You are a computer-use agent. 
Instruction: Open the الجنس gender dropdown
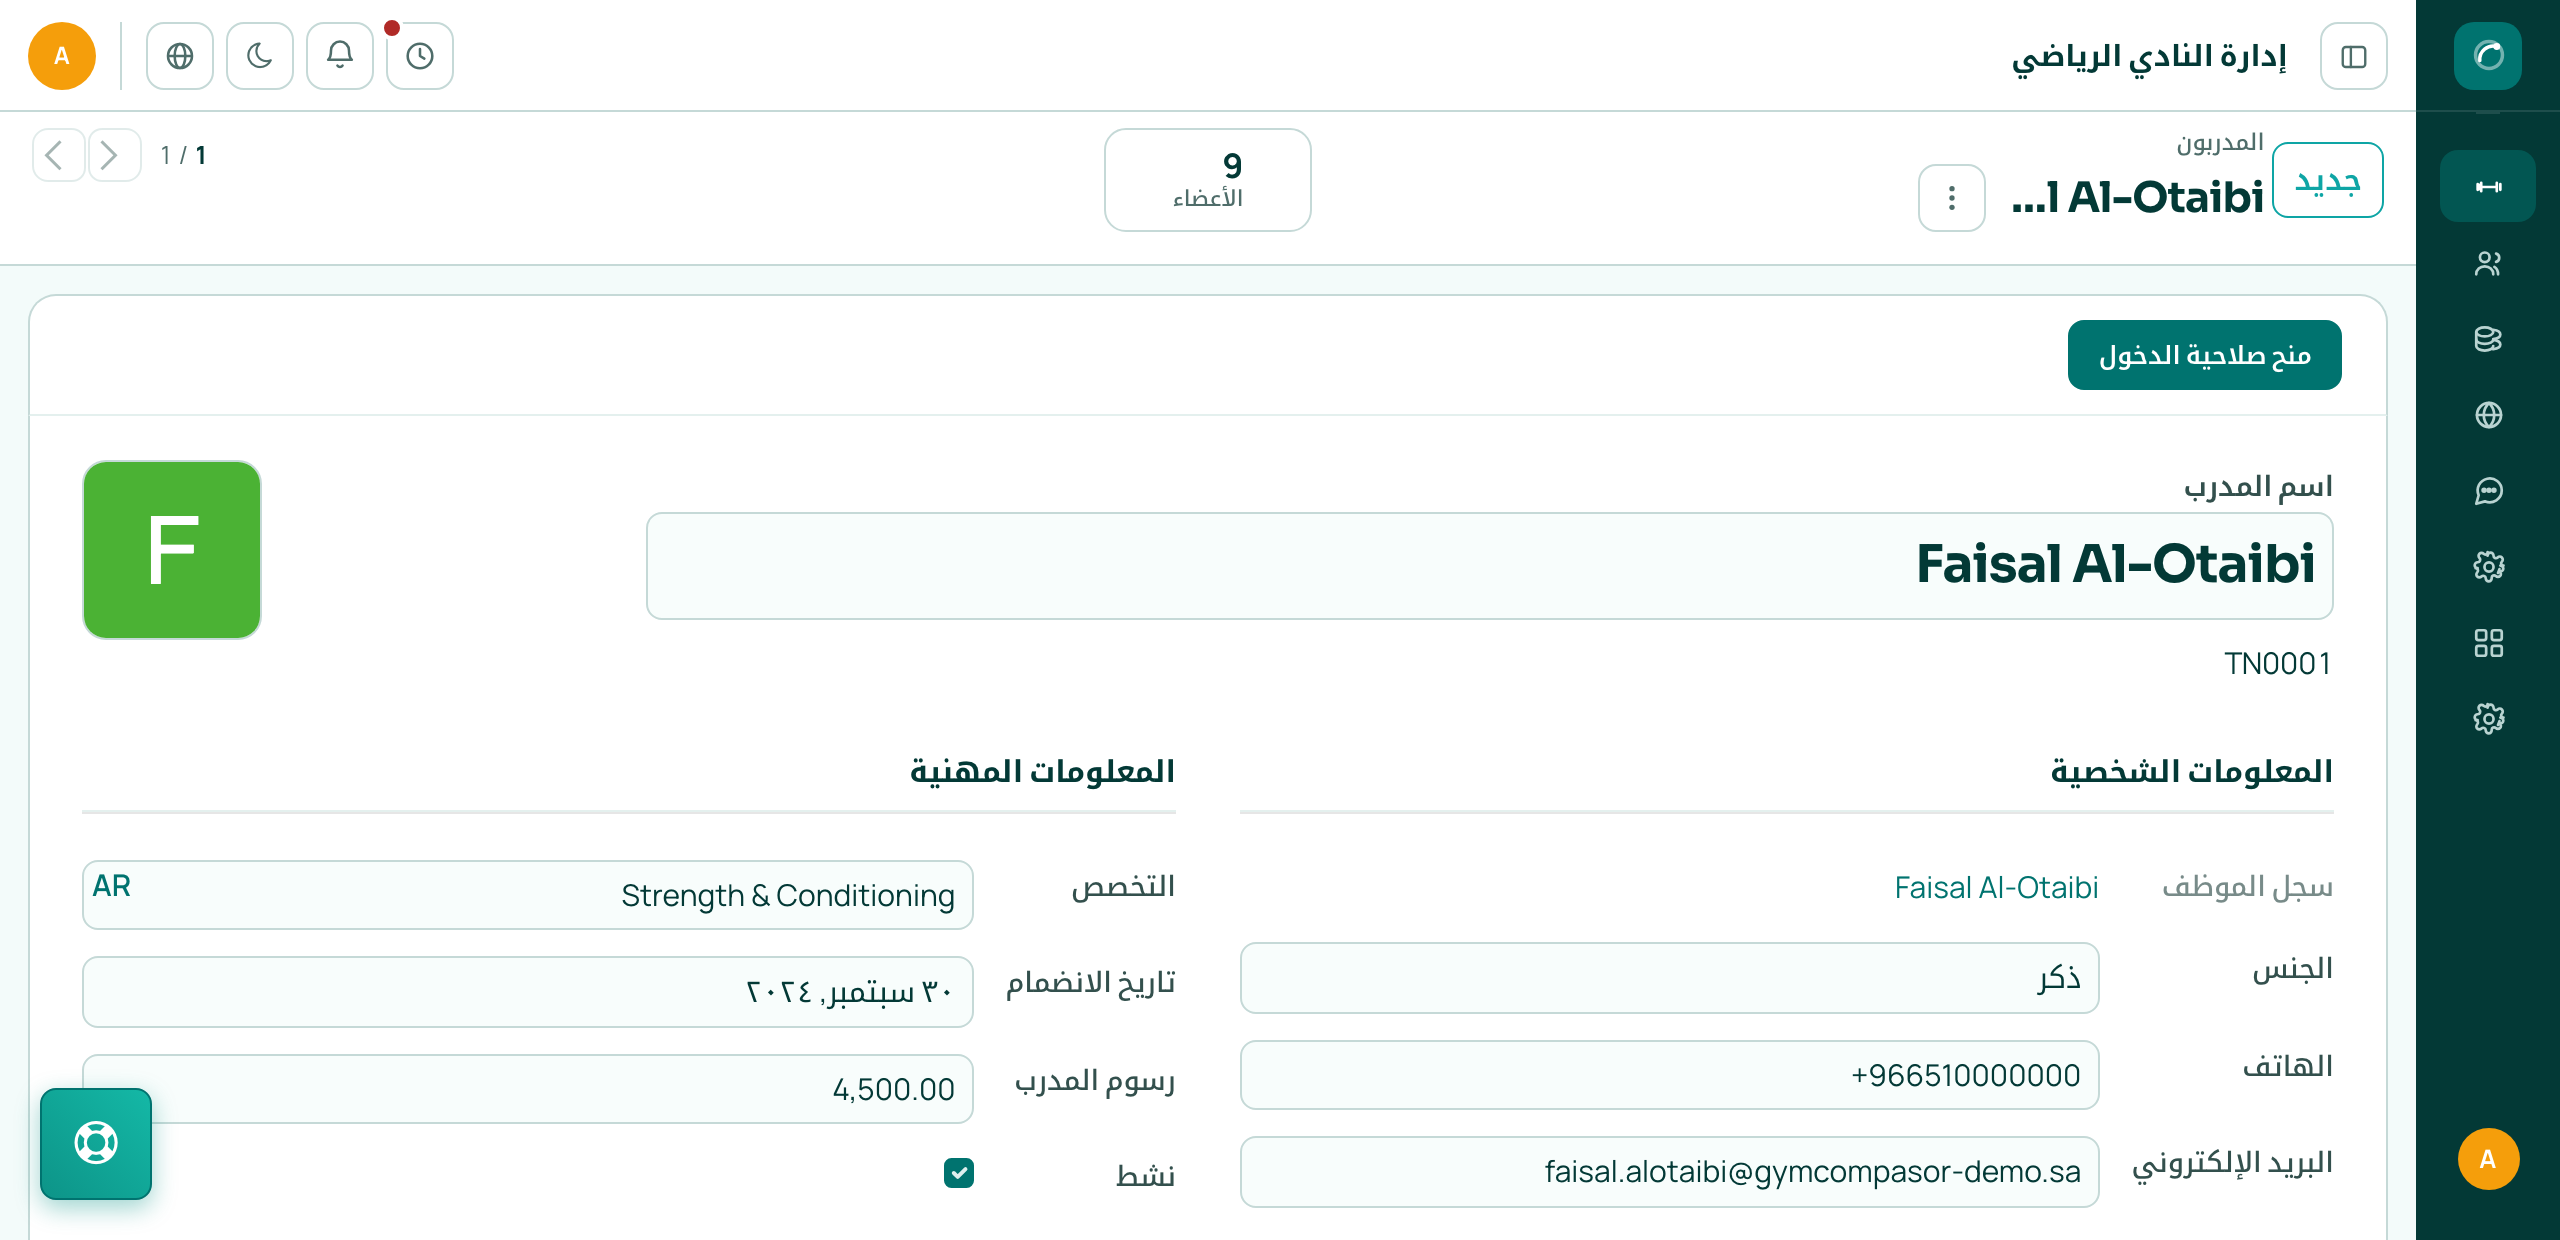pos(1669,977)
